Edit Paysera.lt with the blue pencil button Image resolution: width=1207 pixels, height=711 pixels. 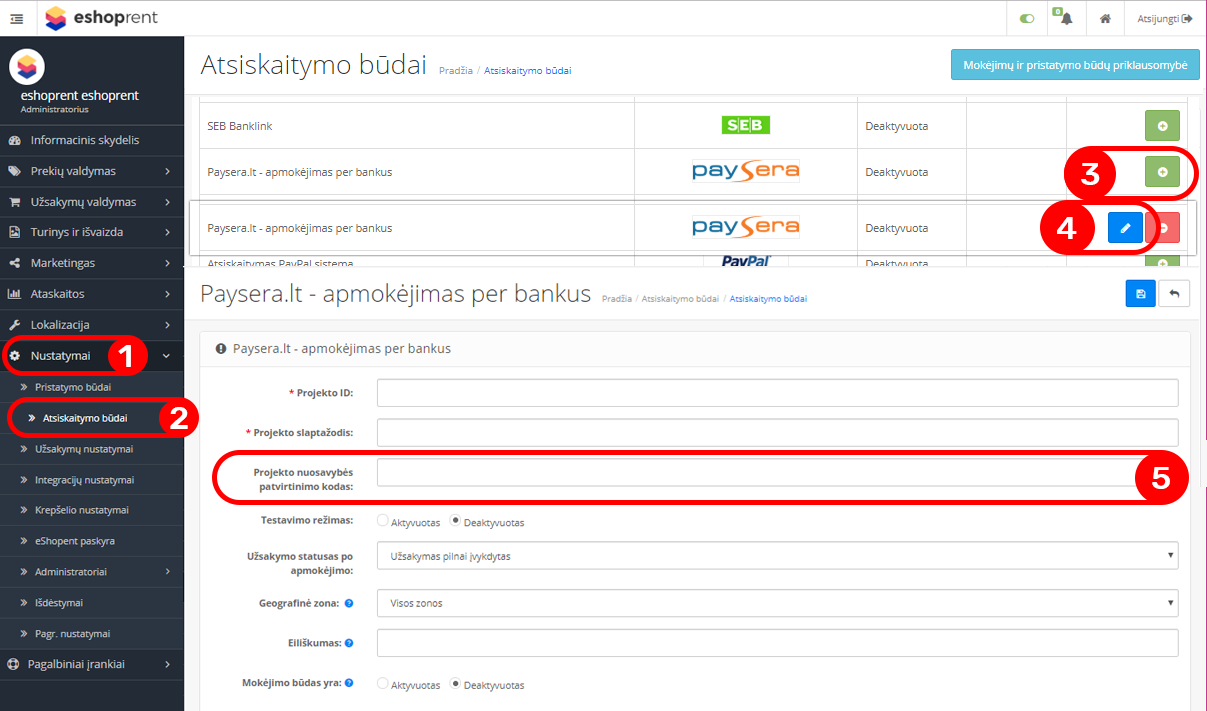[x=1125, y=228]
